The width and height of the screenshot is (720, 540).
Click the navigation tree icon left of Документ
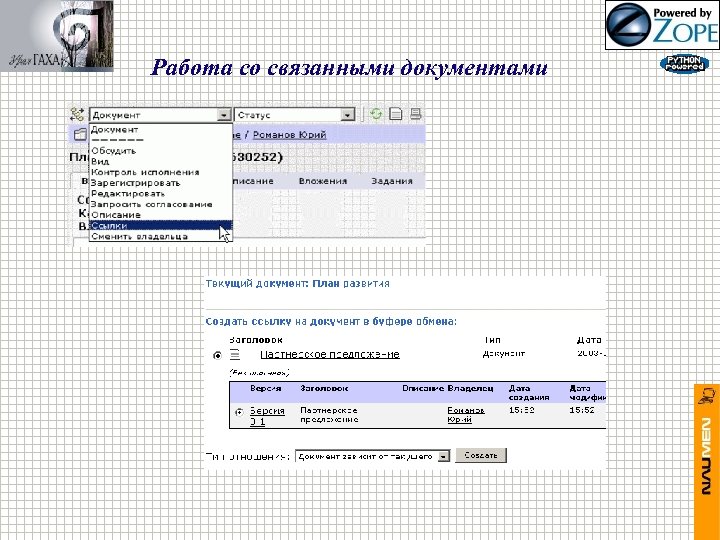tap(77, 114)
